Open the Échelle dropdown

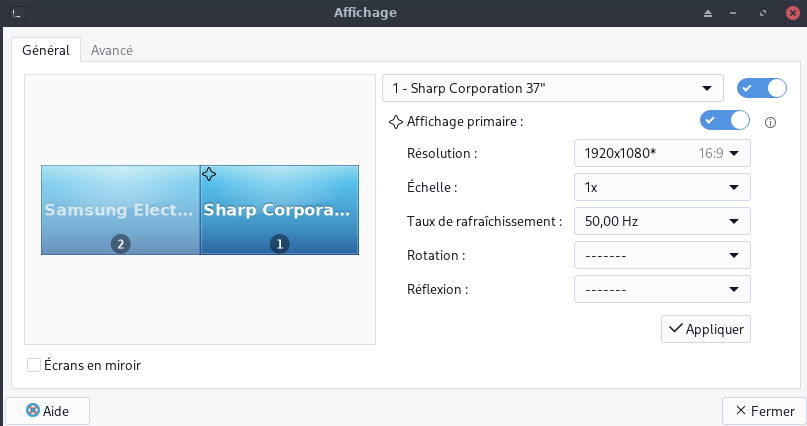pos(662,187)
